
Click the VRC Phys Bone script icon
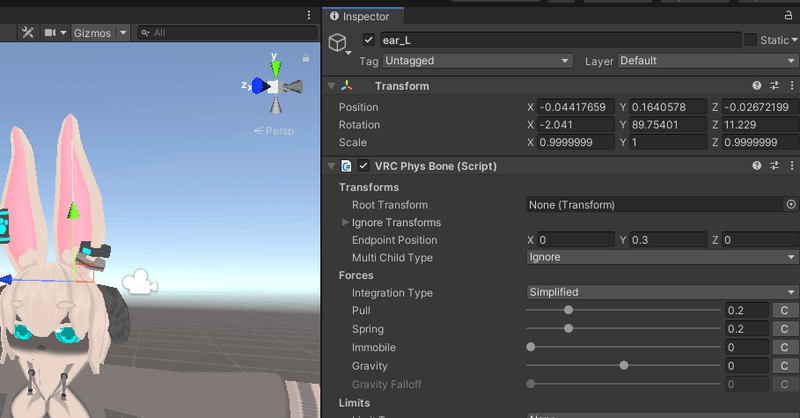point(346,166)
